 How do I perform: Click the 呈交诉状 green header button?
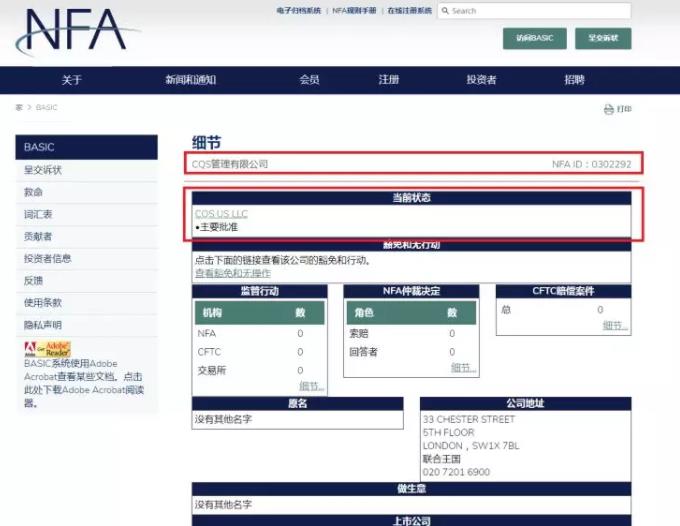tap(603, 38)
